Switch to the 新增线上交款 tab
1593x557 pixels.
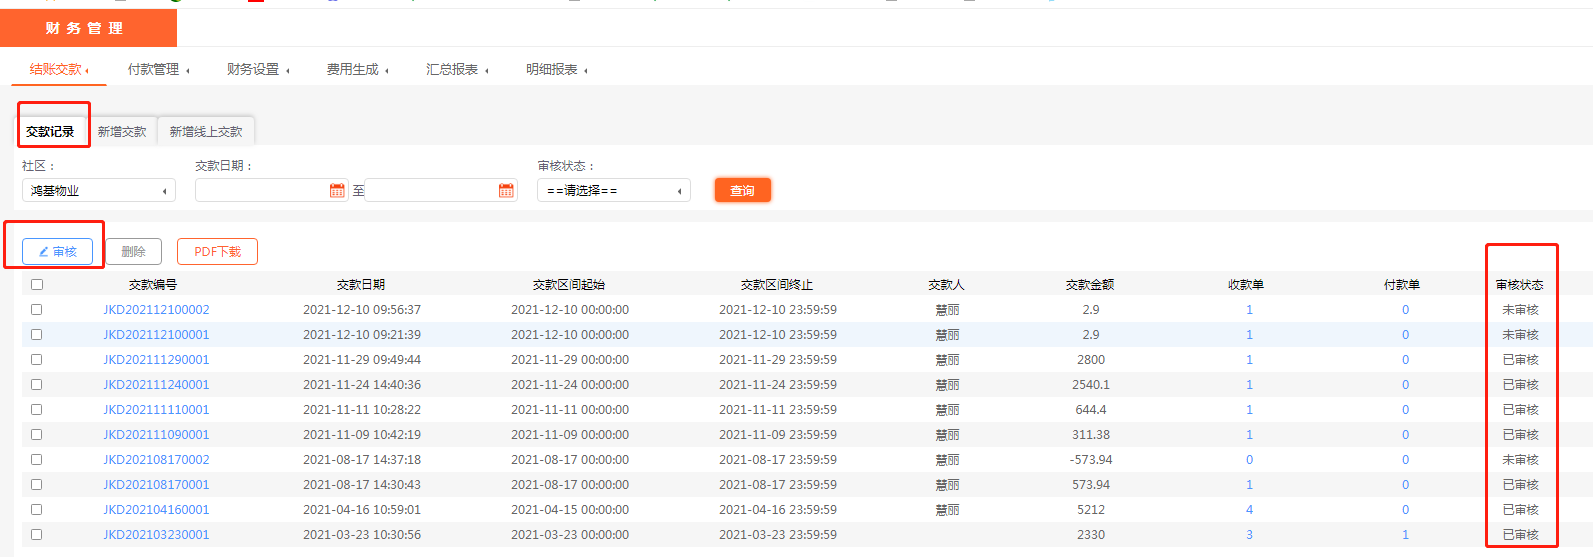pyautogui.click(x=206, y=132)
